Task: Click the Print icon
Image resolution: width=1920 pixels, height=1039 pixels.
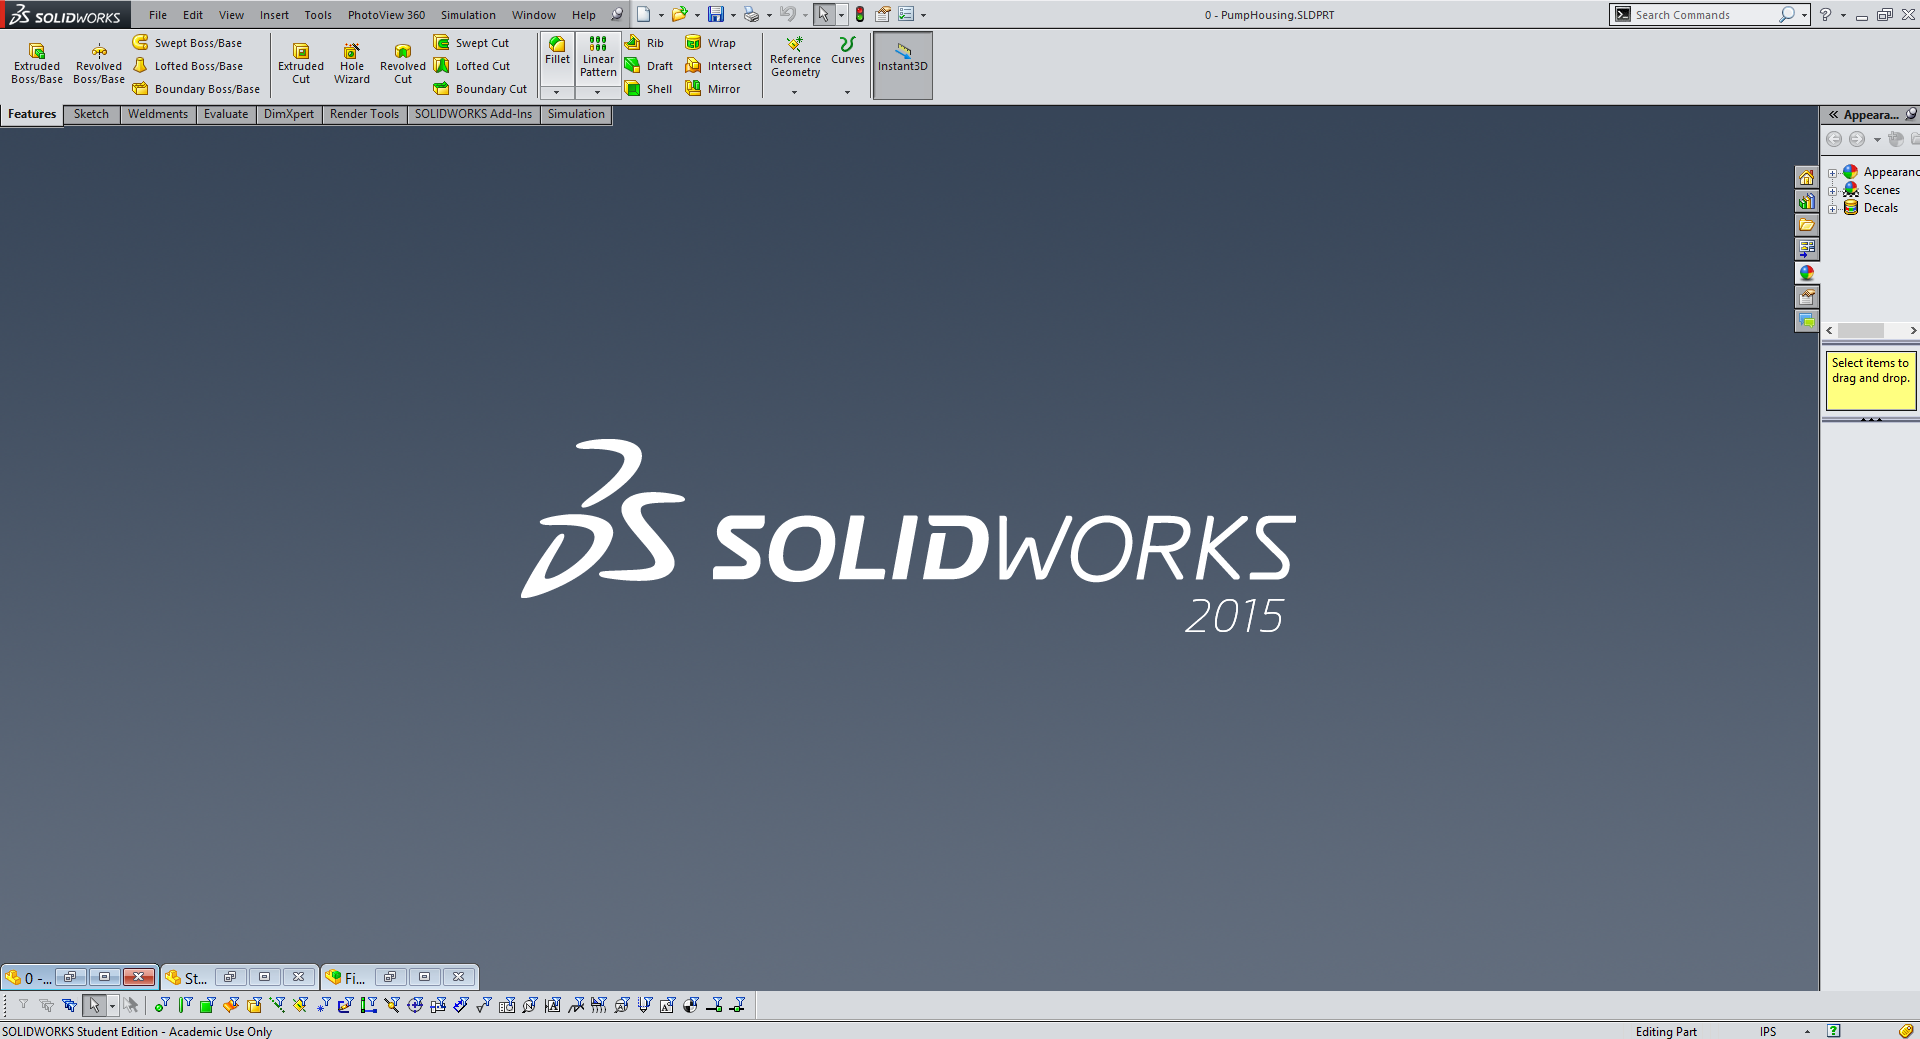Action: tap(751, 14)
